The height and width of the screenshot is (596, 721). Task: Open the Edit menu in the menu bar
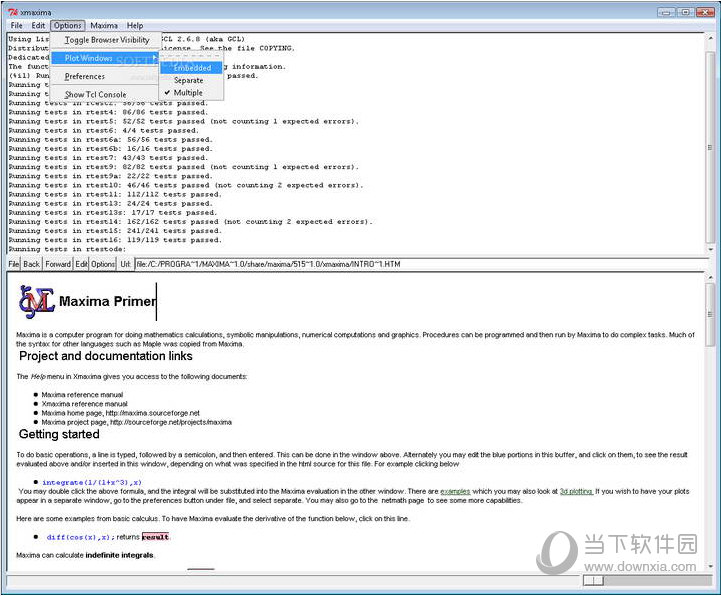pyautogui.click(x=38, y=26)
